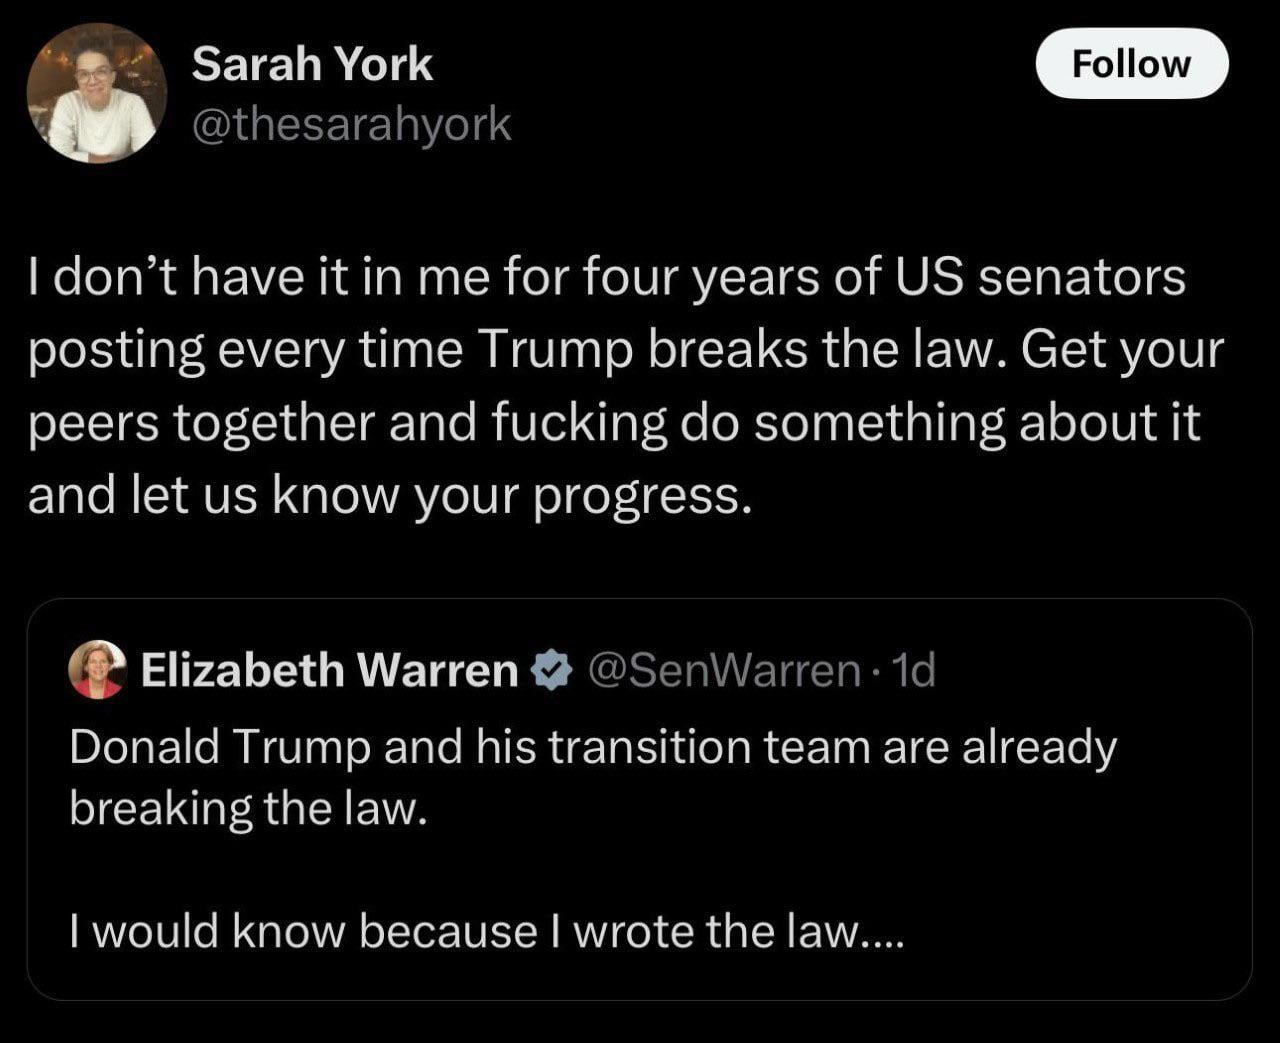Click the Sarah York display name
This screenshot has width=1280, height=1043.
pyautogui.click(x=312, y=65)
